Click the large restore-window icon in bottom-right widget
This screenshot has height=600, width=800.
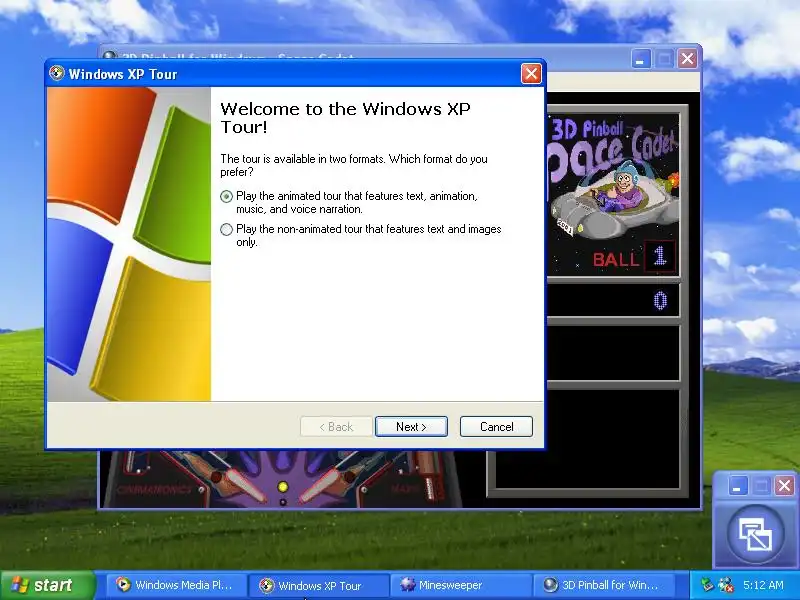click(756, 534)
